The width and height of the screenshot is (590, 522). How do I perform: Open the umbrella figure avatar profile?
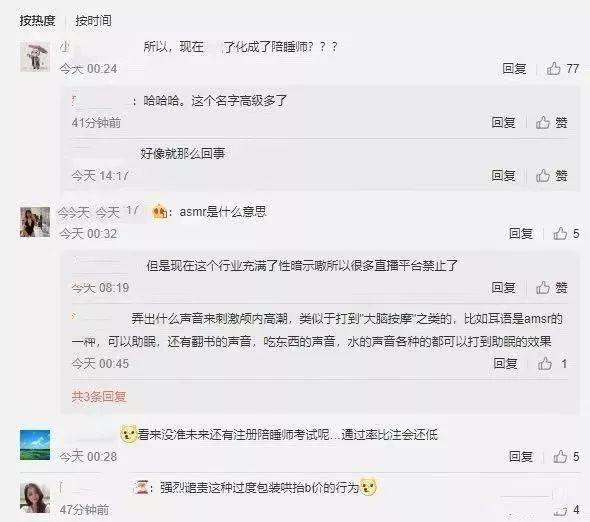coord(35,57)
